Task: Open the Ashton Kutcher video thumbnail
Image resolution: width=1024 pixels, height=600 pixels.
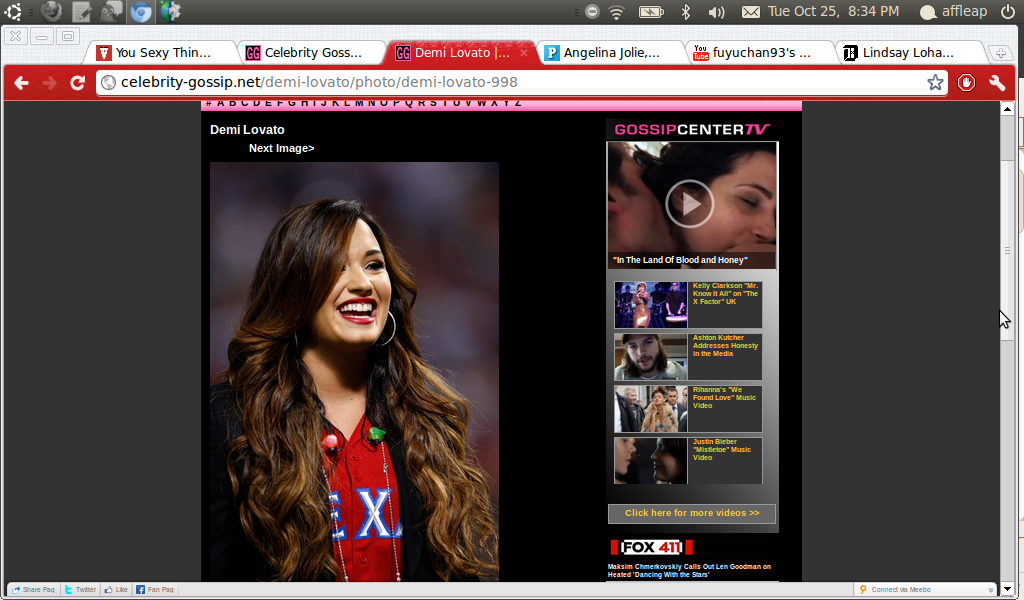Action: [x=650, y=356]
